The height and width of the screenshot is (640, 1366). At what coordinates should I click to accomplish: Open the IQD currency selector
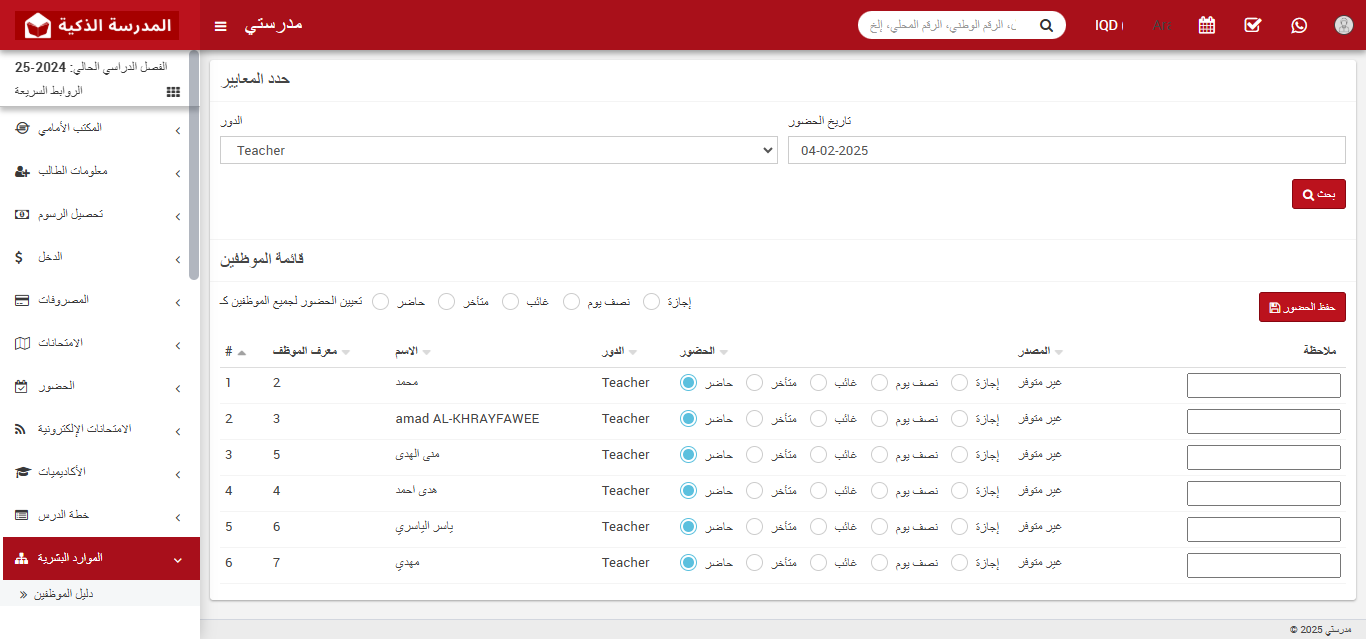tap(1109, 25)
